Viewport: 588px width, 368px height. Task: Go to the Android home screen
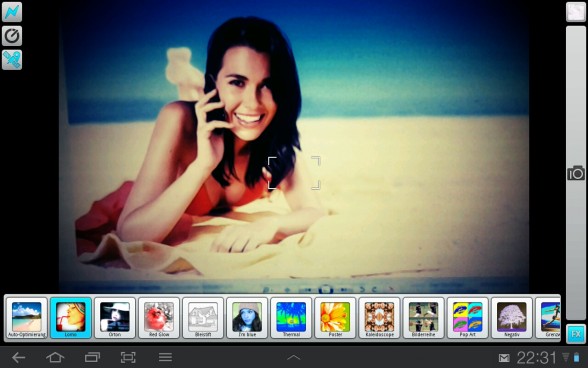[x=55, y=357]
